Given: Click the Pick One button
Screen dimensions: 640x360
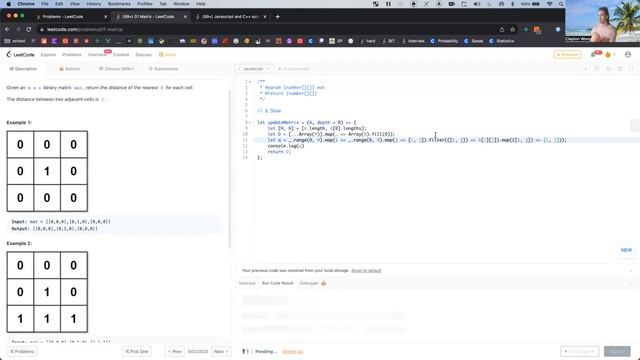Looking at the screenshot, I should [137, 351].
